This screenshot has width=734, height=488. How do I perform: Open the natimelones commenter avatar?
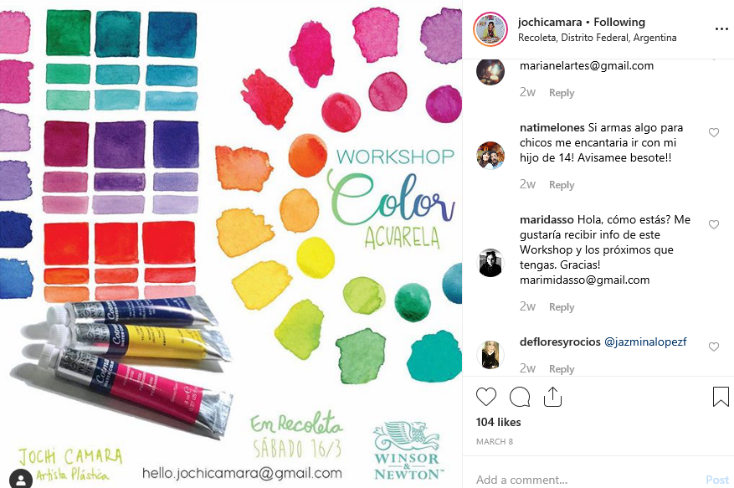click(490, 155)
